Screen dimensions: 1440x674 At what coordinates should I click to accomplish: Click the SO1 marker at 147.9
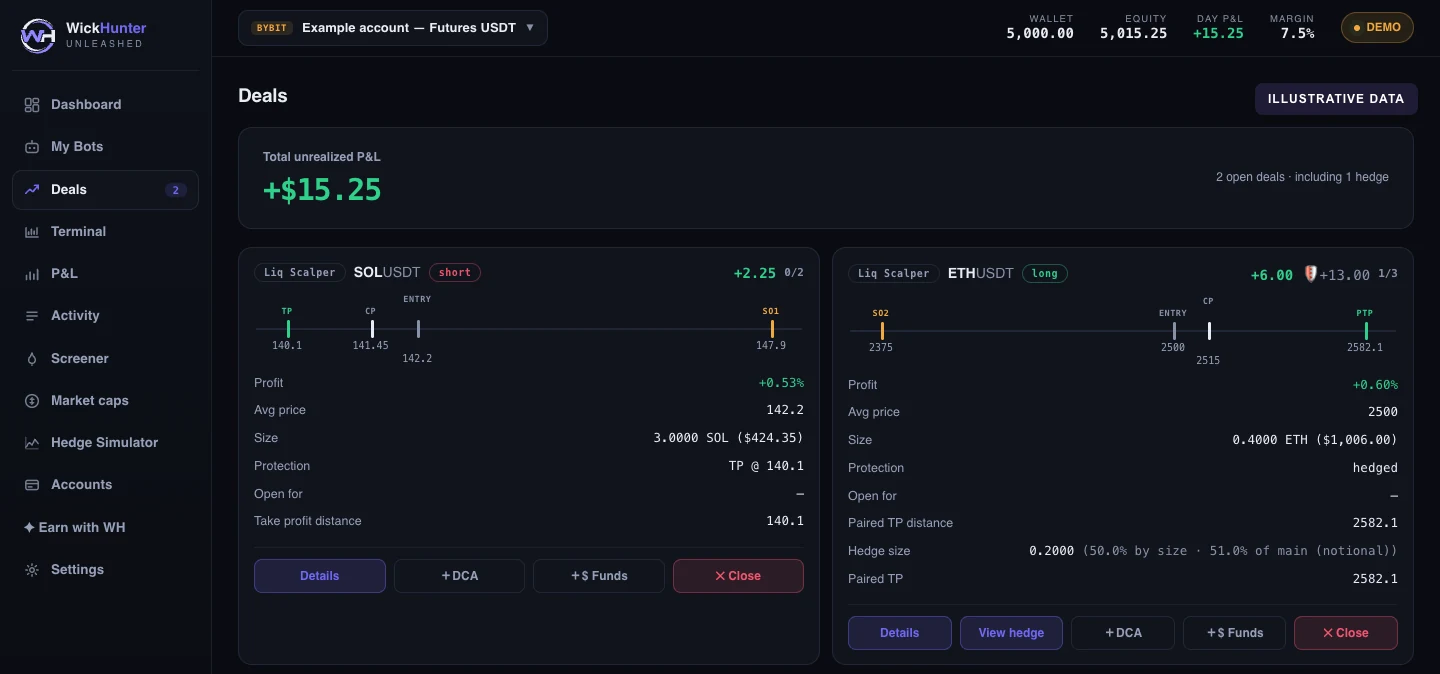pos(771,329)
